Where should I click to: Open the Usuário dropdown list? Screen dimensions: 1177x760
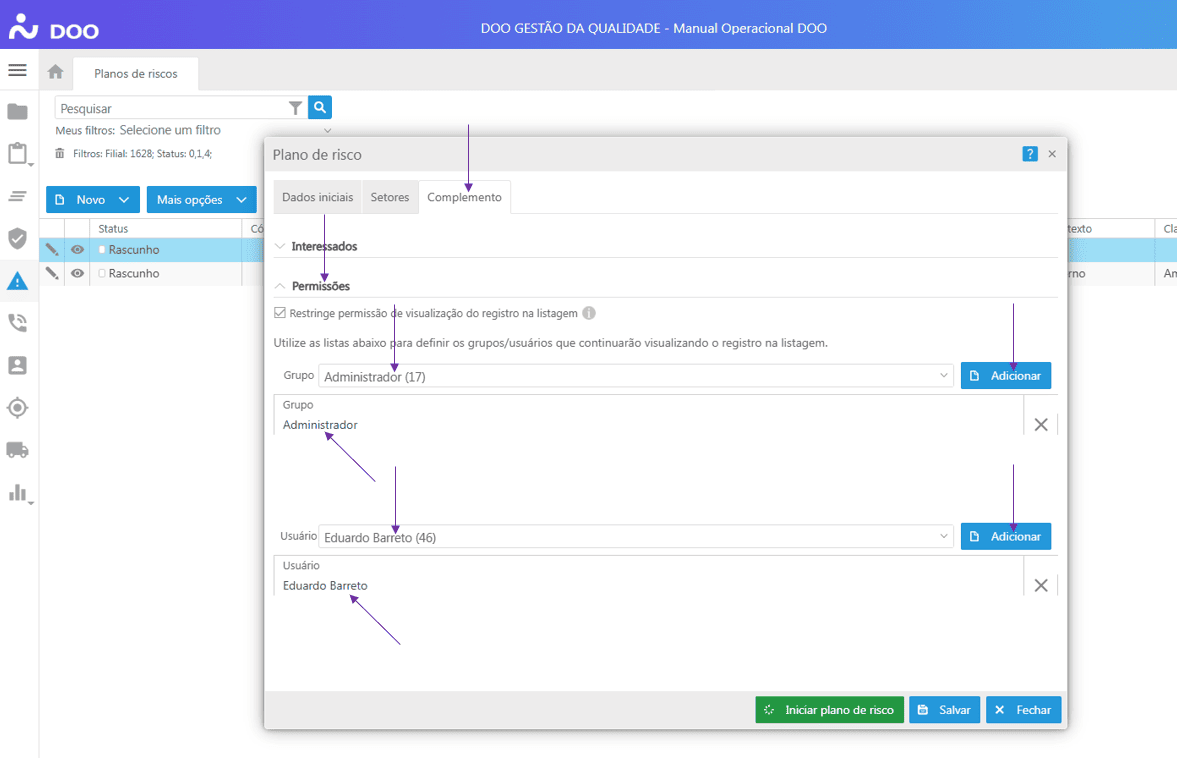tap(635, 537)
